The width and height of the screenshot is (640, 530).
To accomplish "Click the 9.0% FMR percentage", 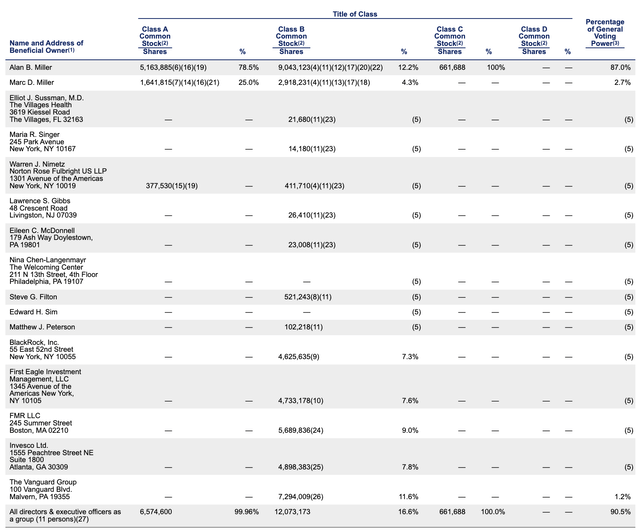I will (x=410, y=430).
